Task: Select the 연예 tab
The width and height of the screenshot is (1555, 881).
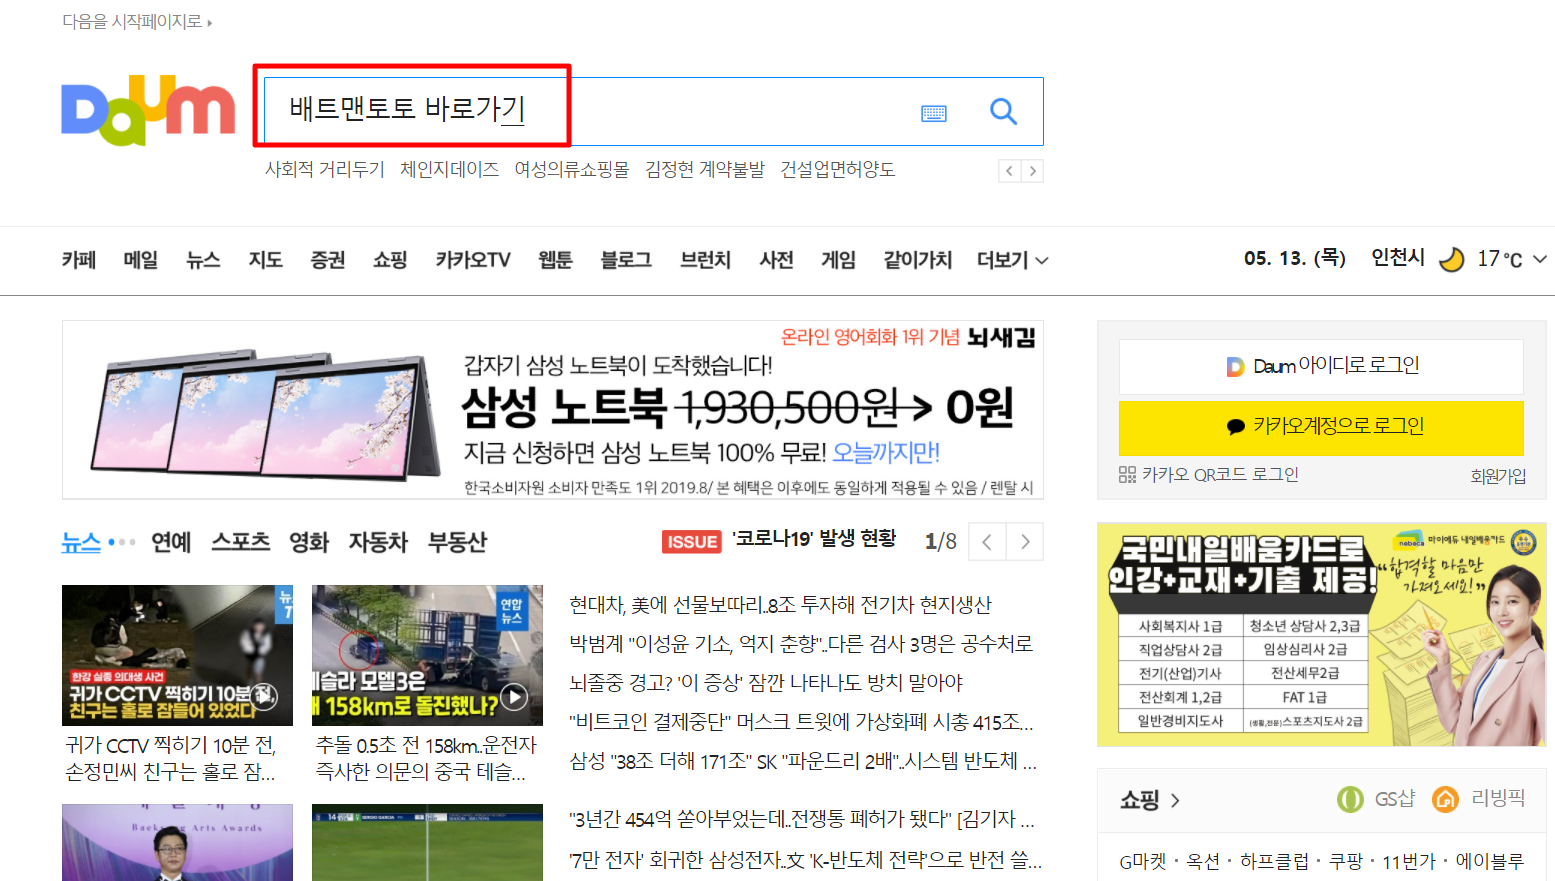Action: click(171, 542)
